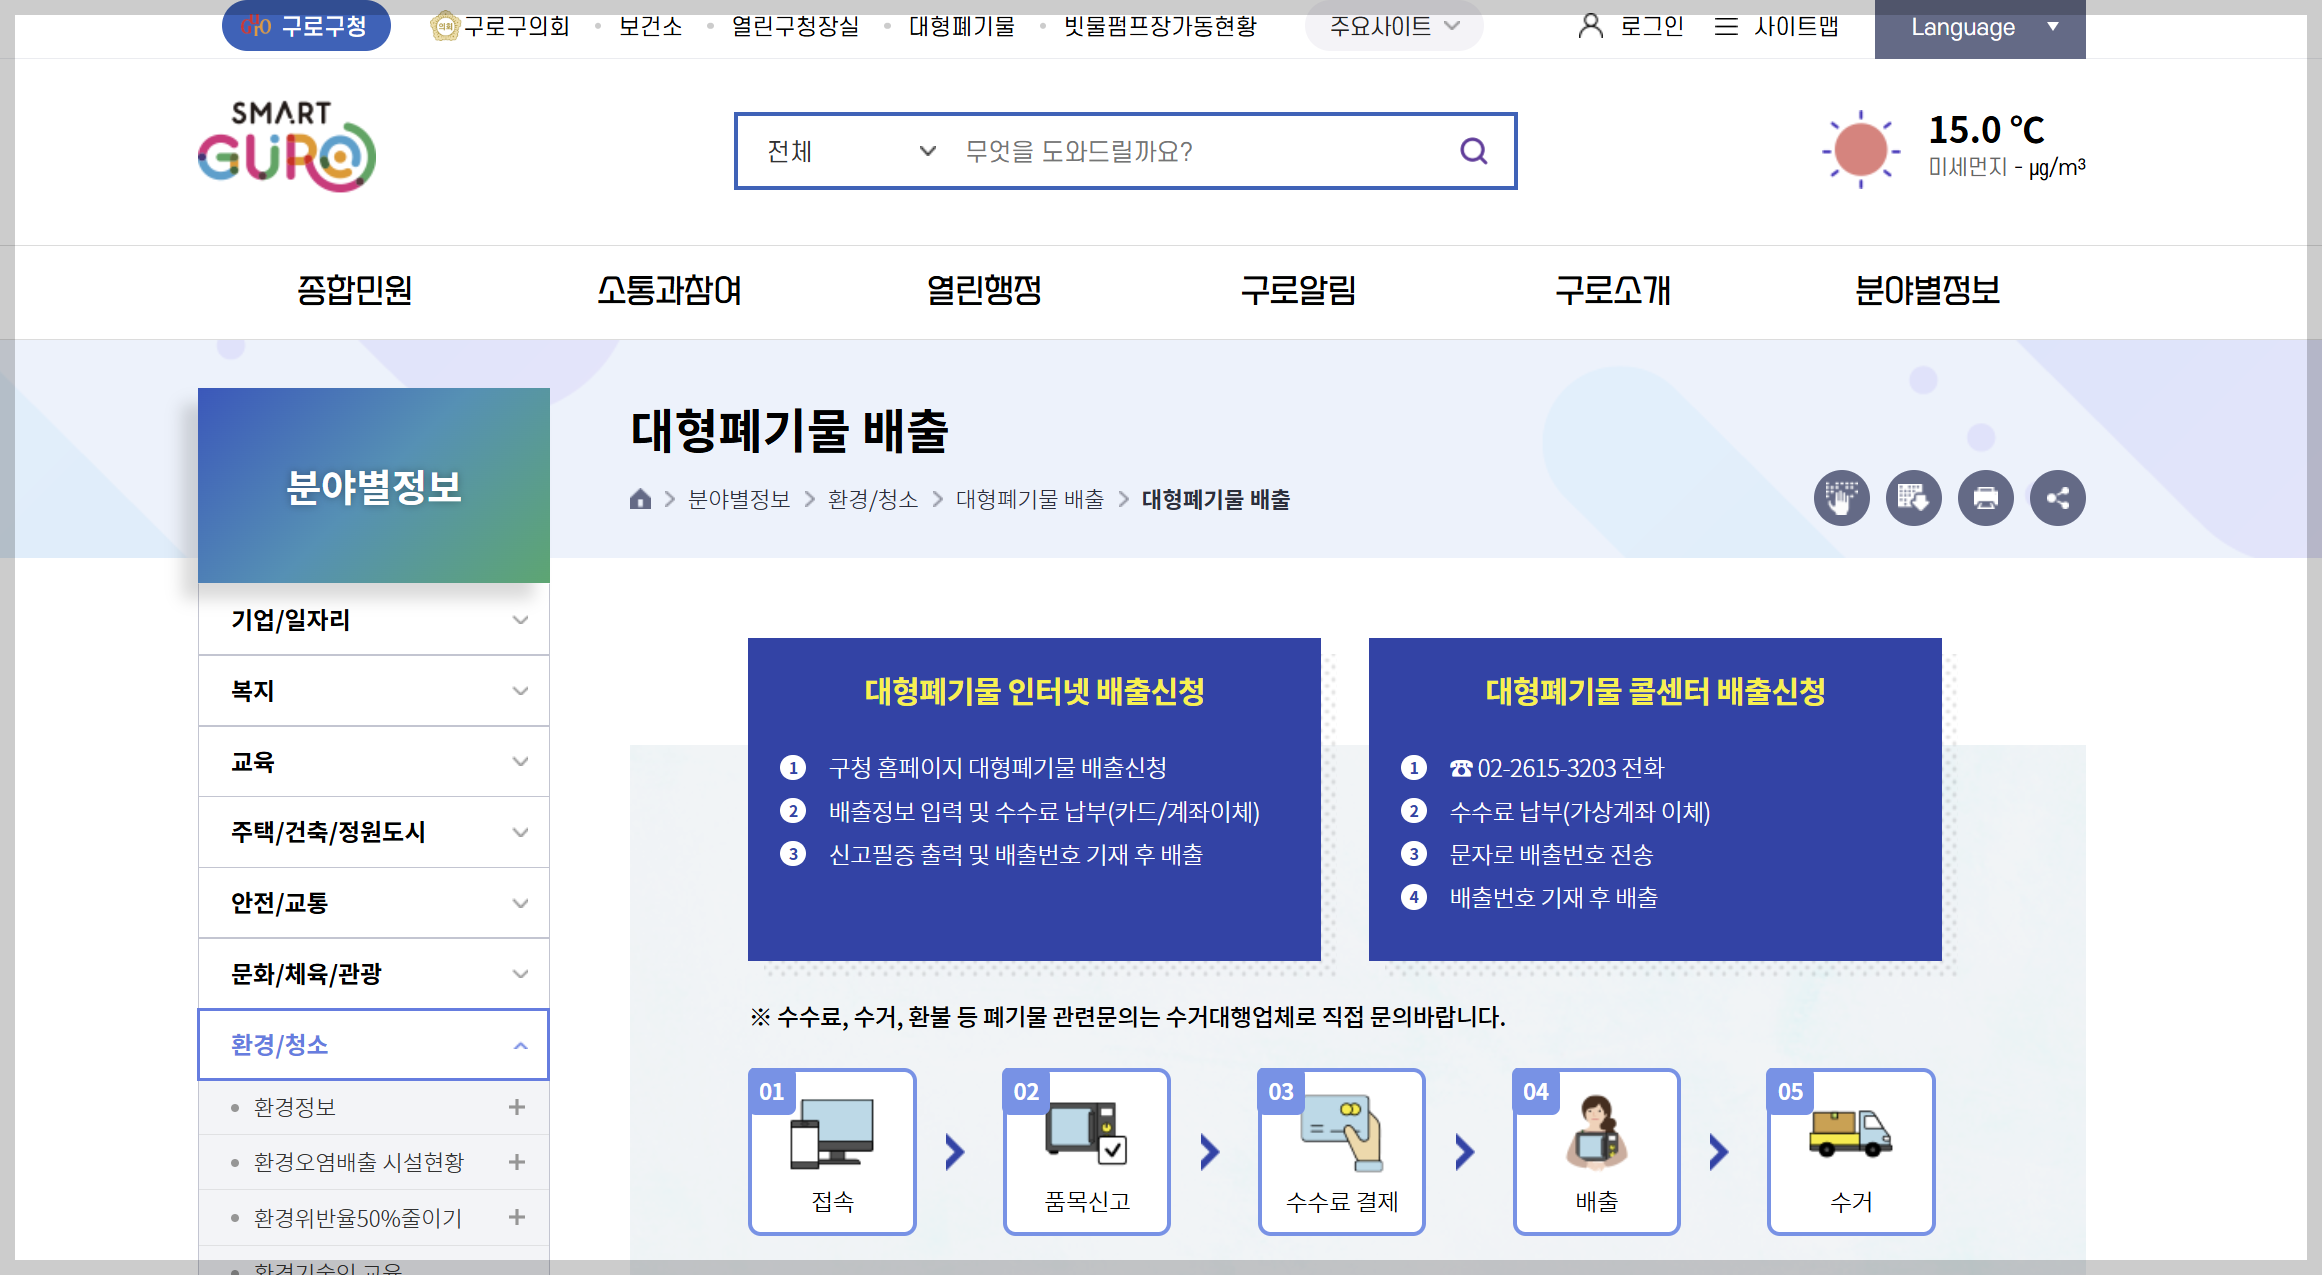The height and width of the screenshot is (1275, 2322).
Task: Click the weather sun icon showing 15.0°C
Action: pyautogui.click(x=1860, y=150)
